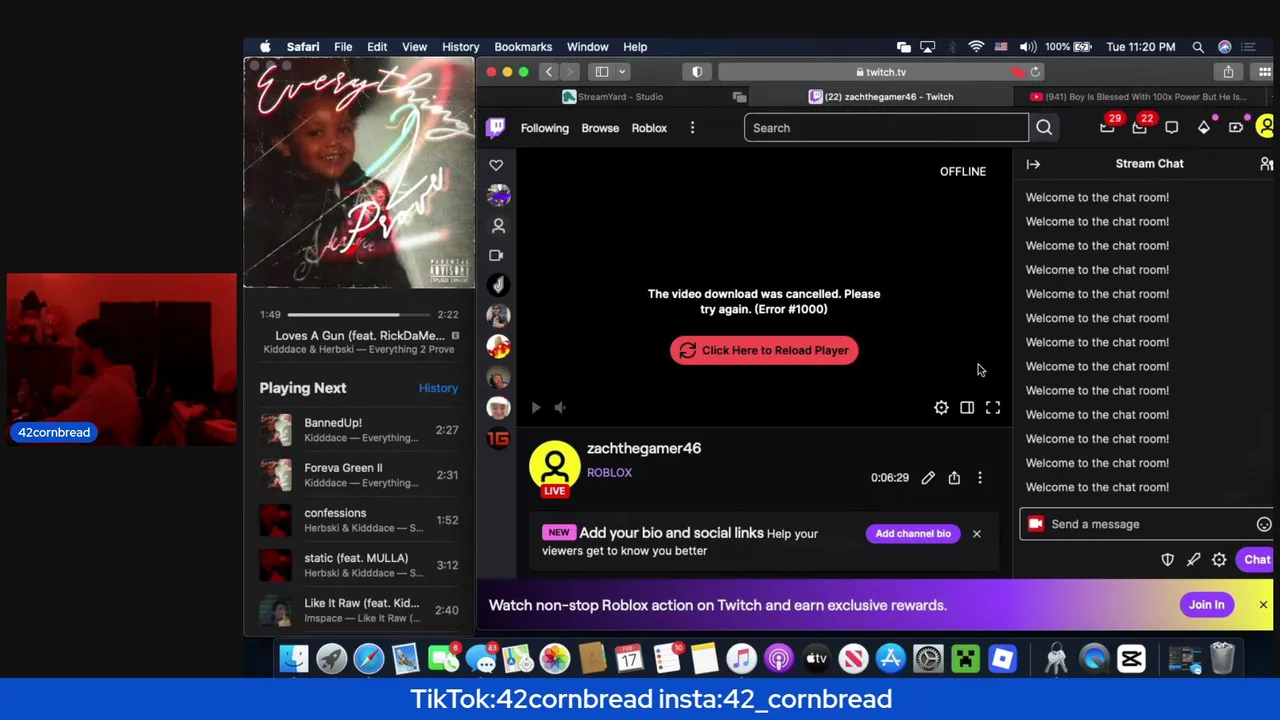
Task: Mute the Twitch player volume
Action: (560, 407)
